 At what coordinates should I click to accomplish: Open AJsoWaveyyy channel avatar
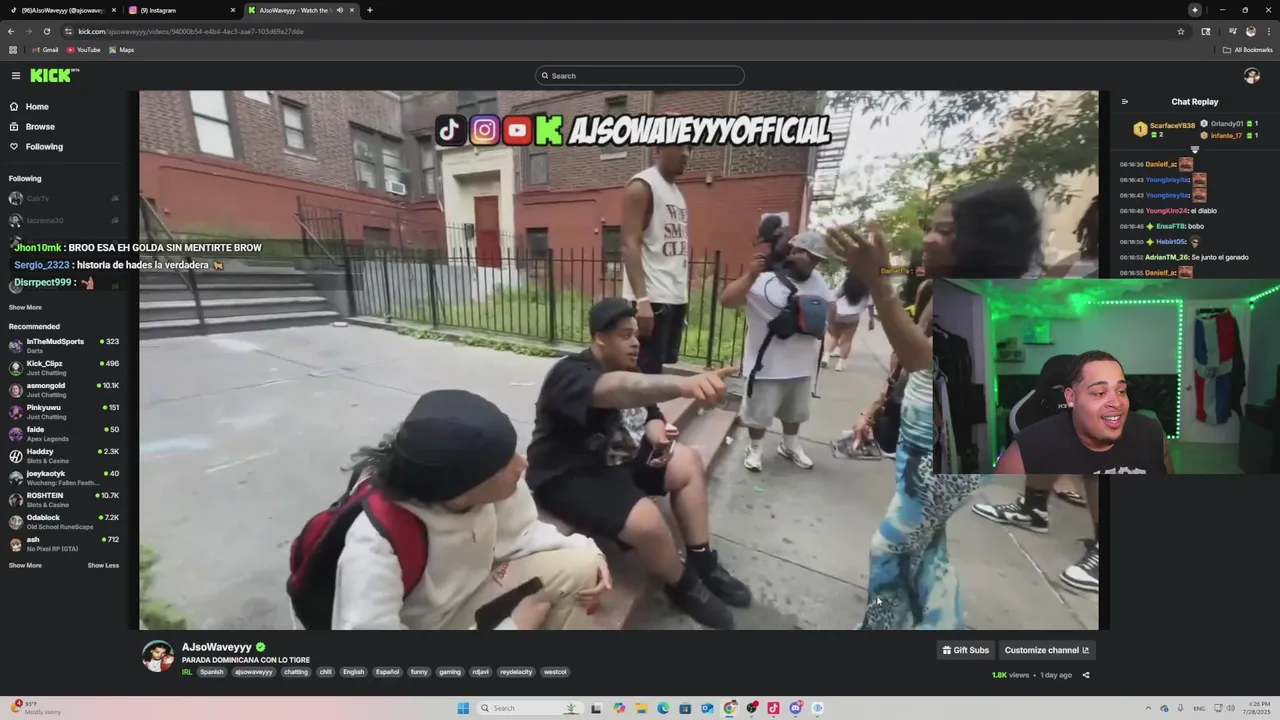(x=157, y=656)
